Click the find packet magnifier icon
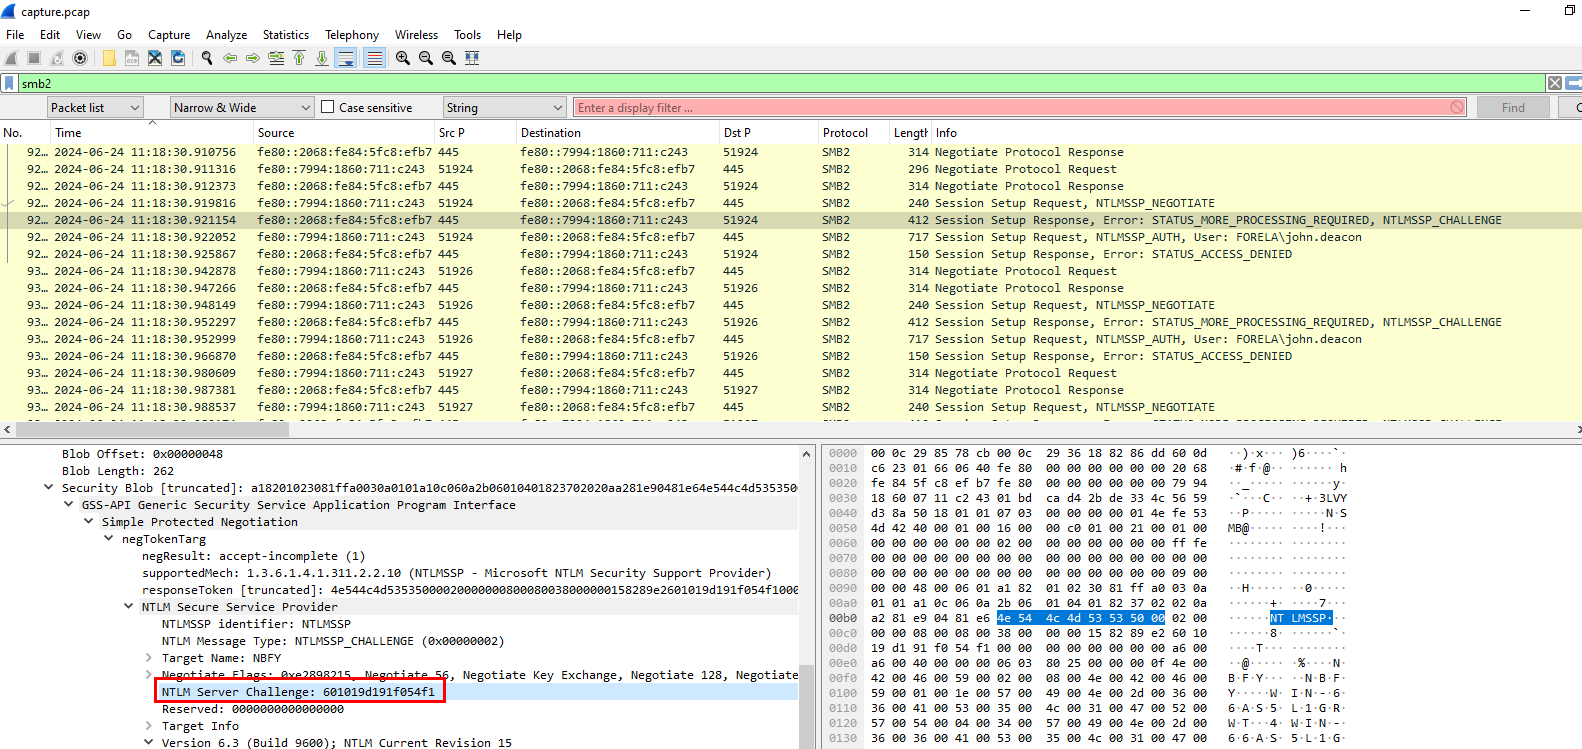1582x749 pixels. click(207, 58)
